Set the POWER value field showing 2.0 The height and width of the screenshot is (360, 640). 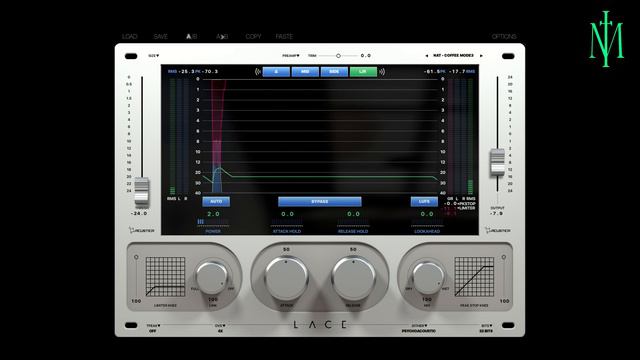point(213,214)
